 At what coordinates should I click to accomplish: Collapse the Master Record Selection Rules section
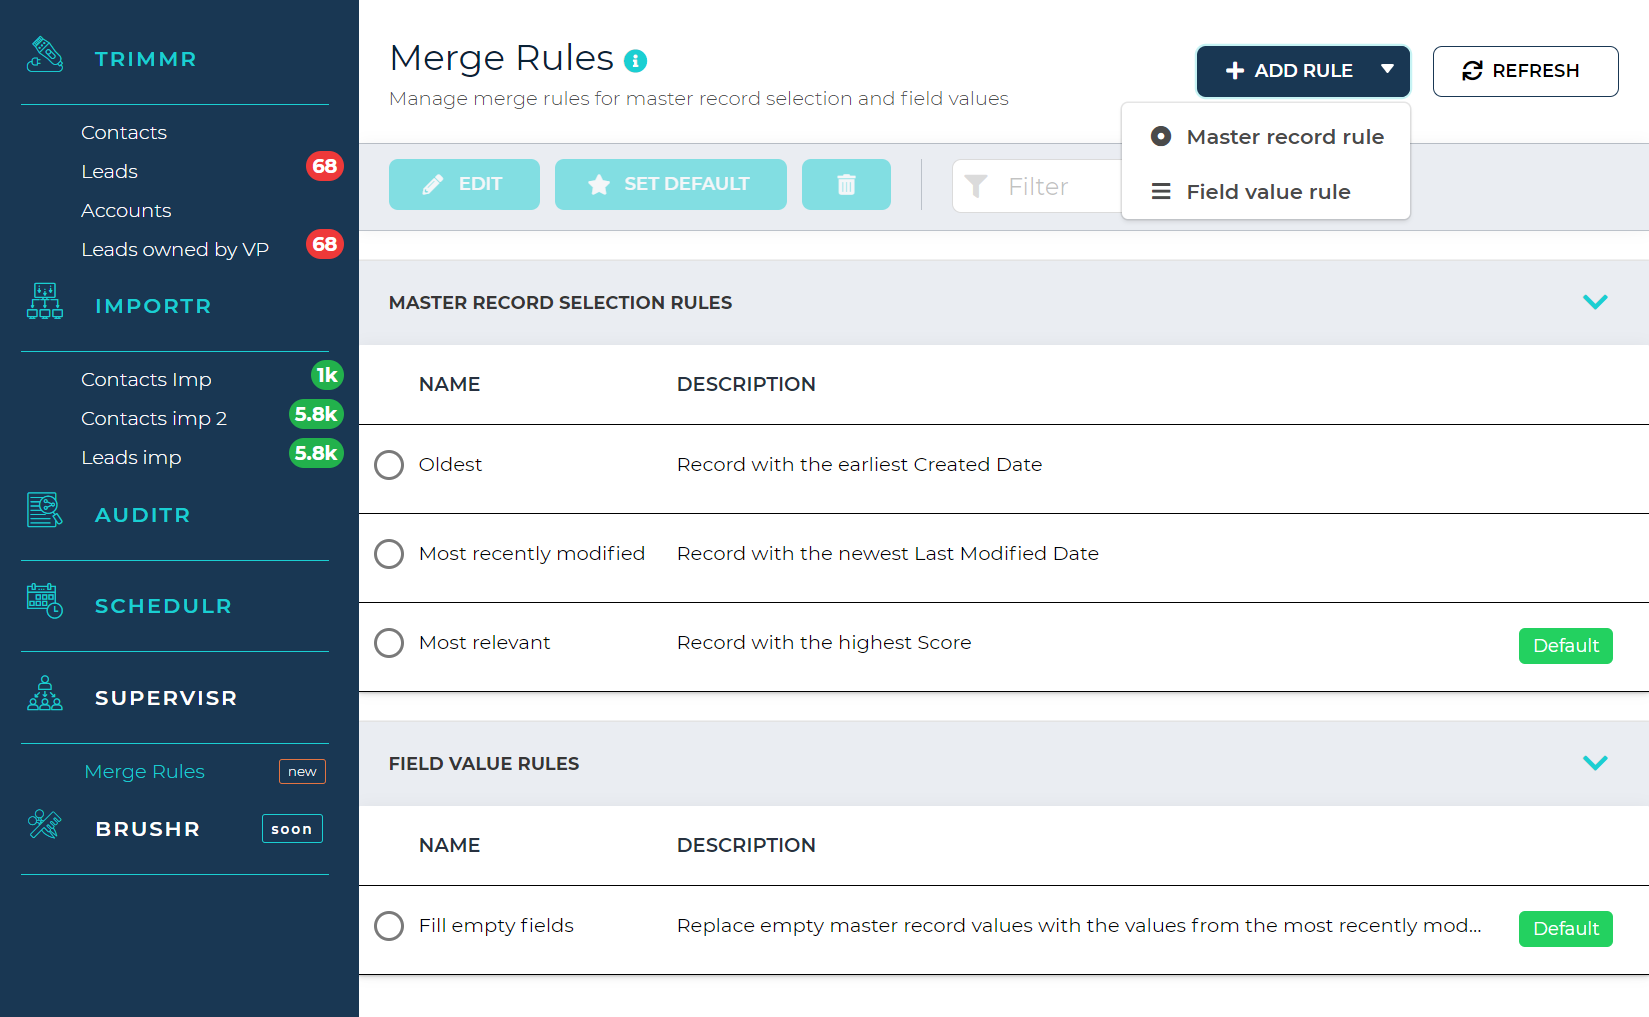[1596, 301]
